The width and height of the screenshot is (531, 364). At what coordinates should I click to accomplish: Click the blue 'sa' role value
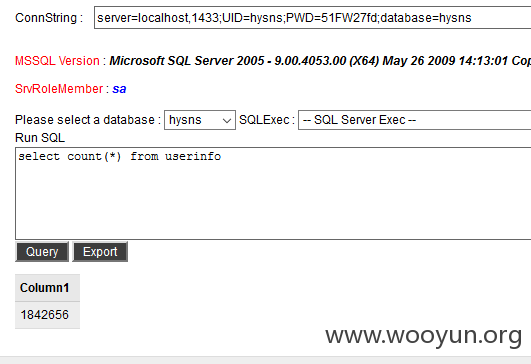[119, 89]
